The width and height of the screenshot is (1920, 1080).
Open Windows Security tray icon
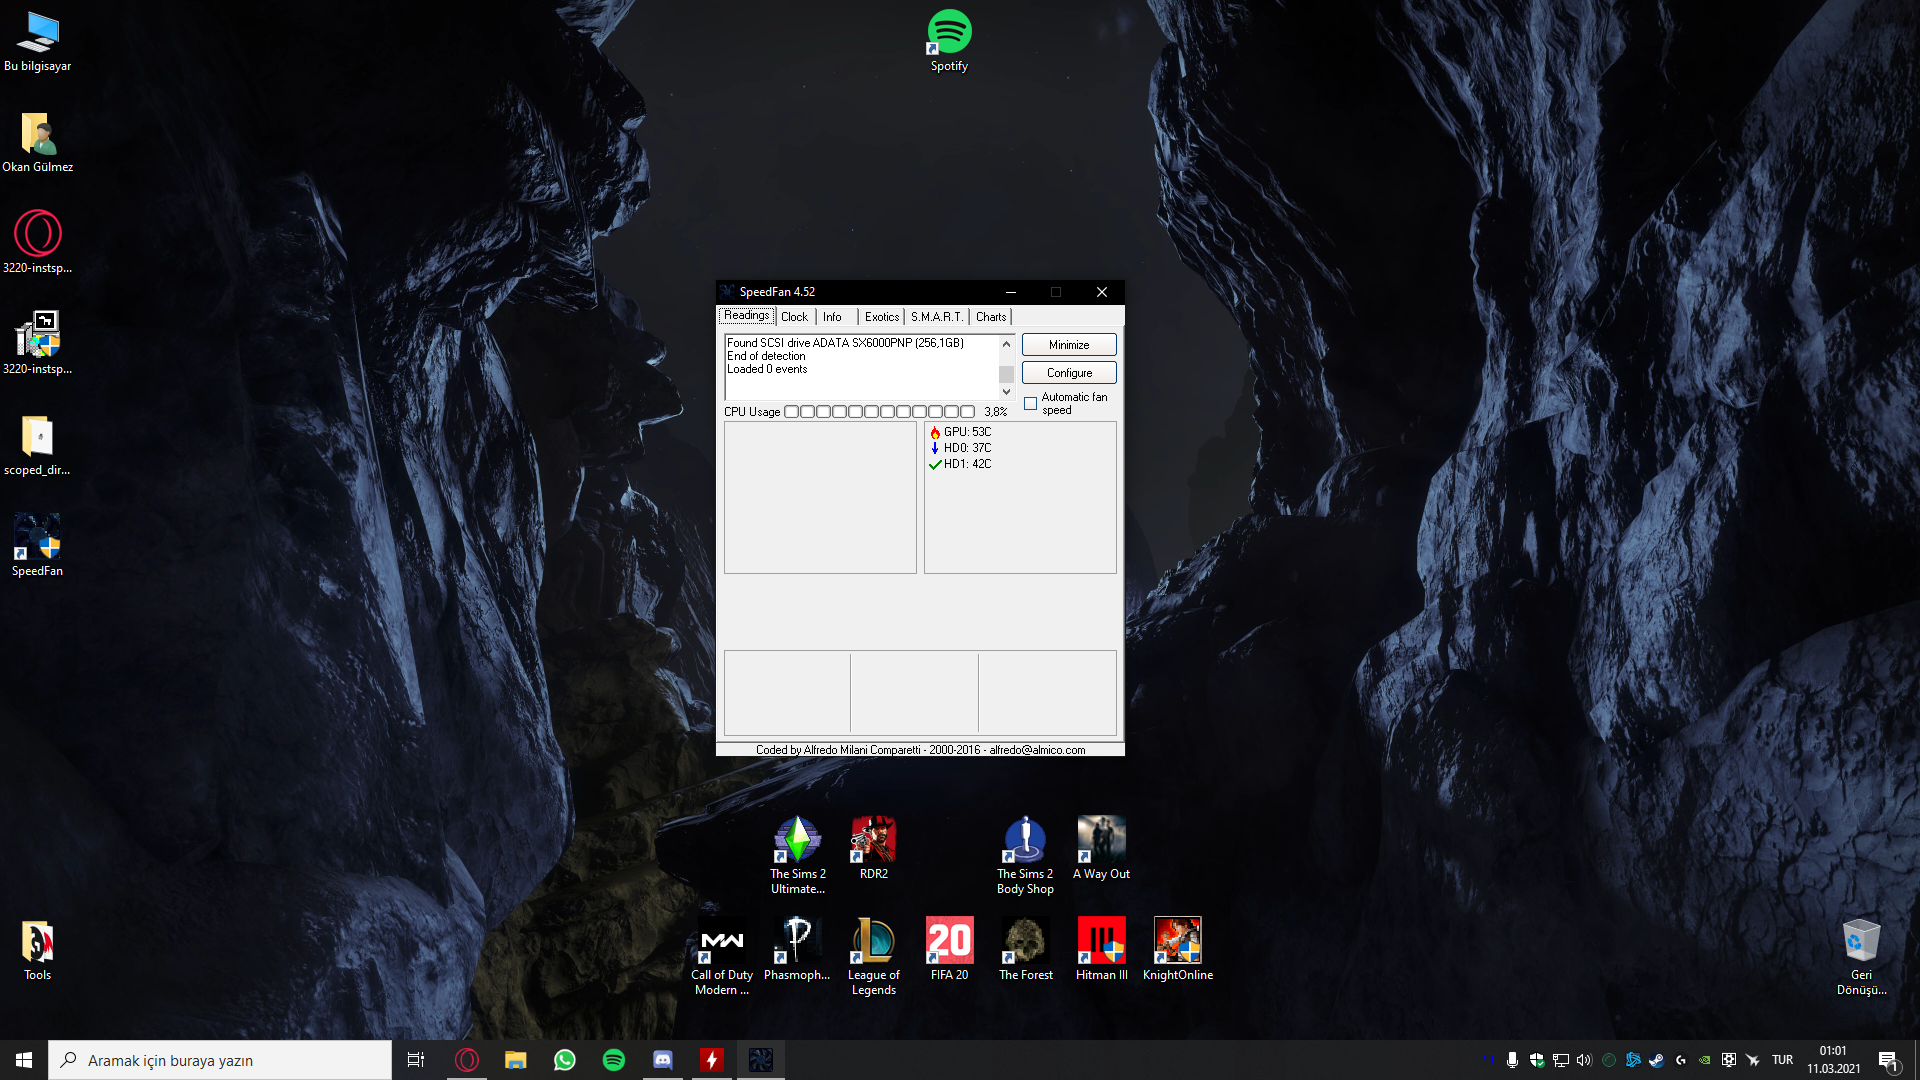[x=1537, y=1060]
